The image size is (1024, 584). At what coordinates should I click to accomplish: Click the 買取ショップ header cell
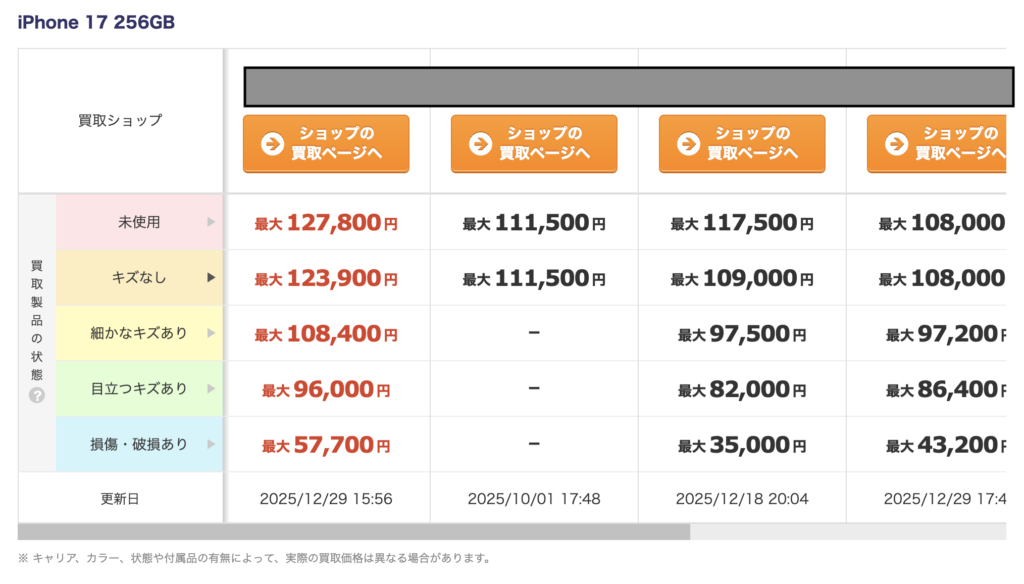(120, 121)
